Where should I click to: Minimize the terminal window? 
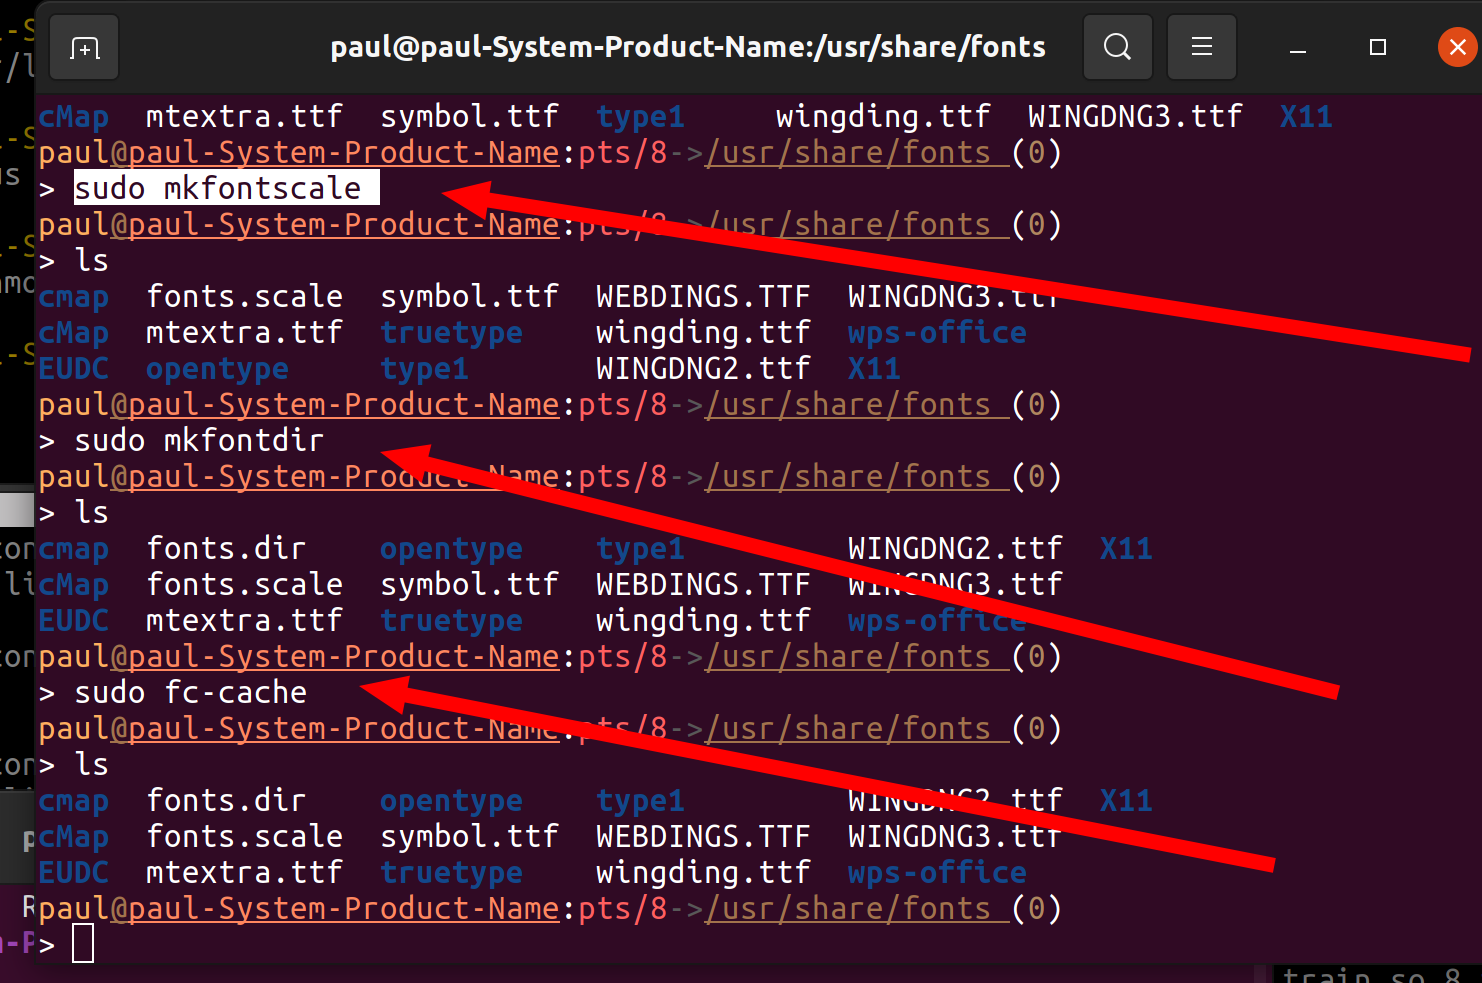[x=1298, y=47]
